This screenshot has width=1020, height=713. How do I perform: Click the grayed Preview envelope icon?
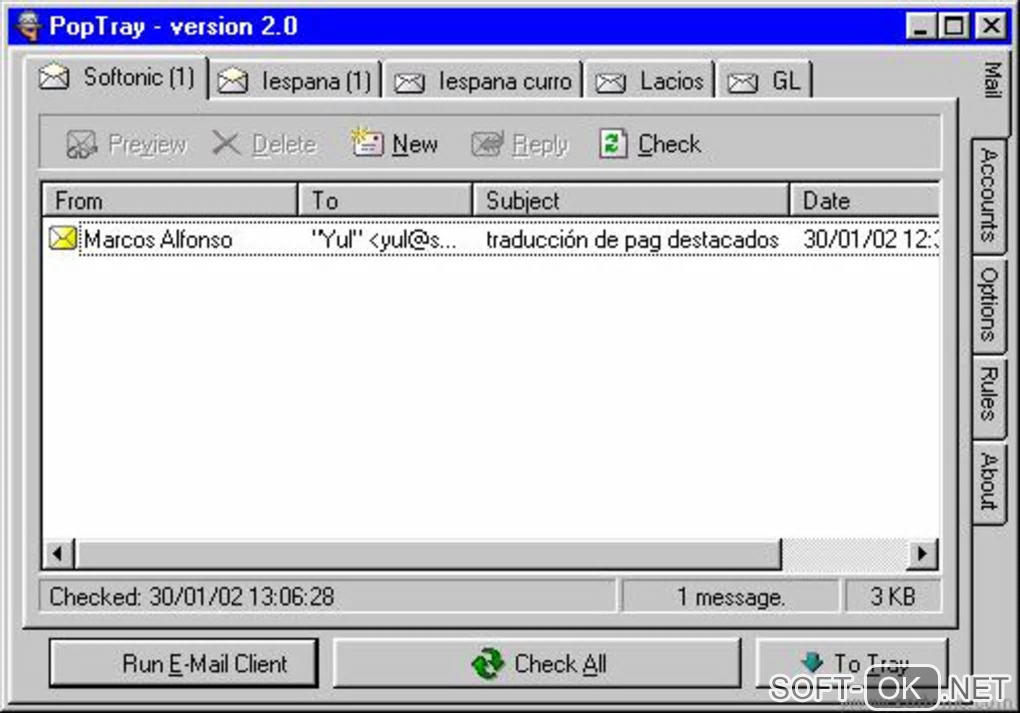(82, 144)
